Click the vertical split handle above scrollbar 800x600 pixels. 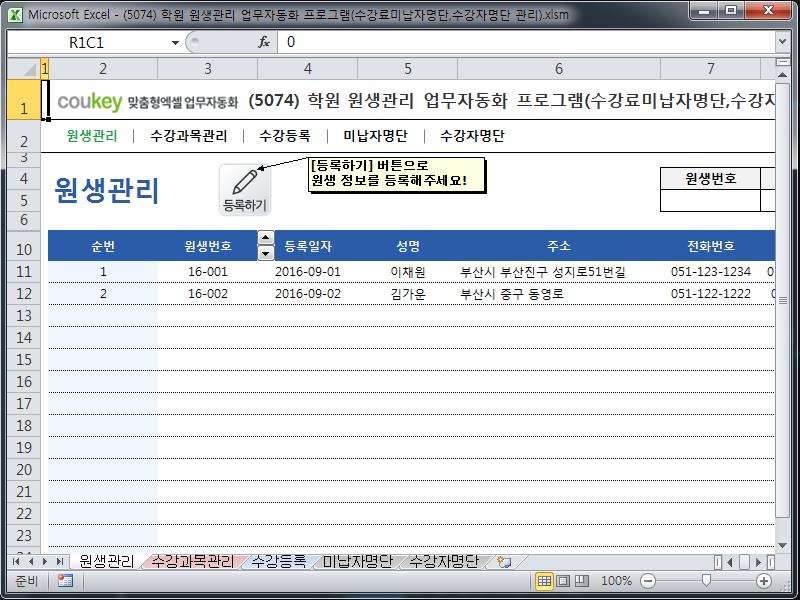(x=783, y=62)
